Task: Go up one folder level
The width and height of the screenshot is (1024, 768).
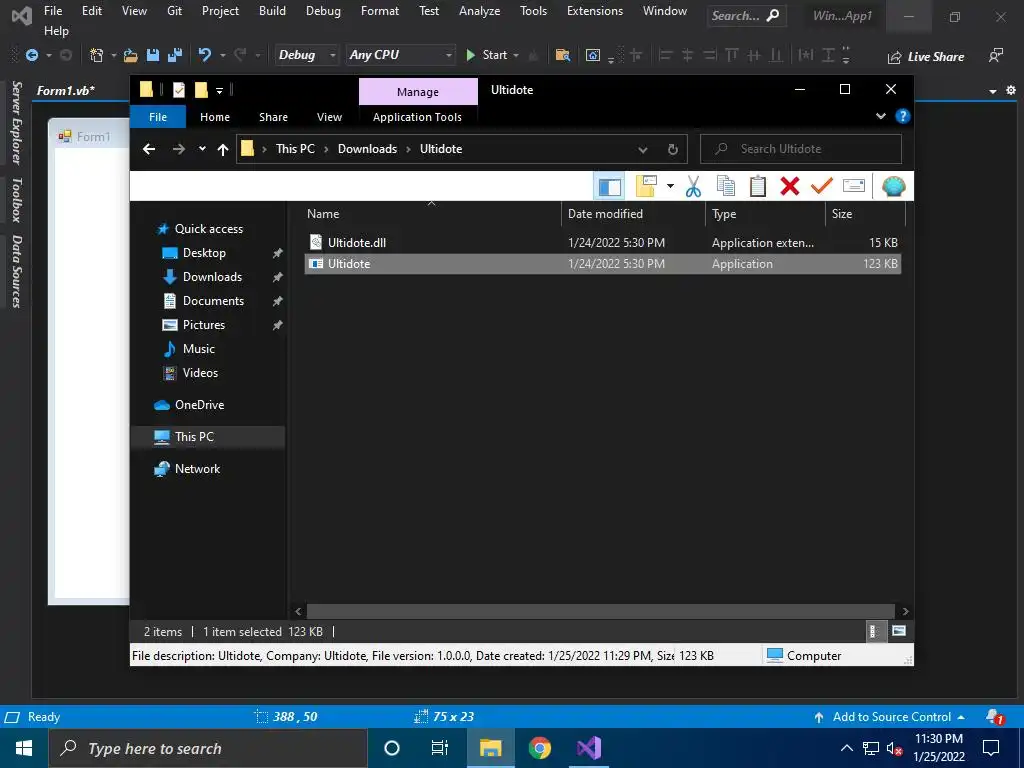Action: [x=223, y=150]
